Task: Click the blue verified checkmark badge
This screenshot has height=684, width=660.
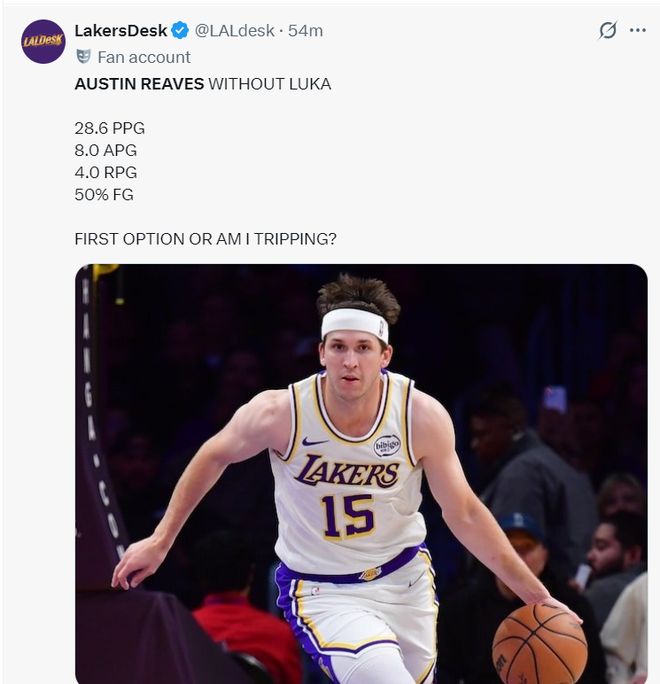Action: 180,31
